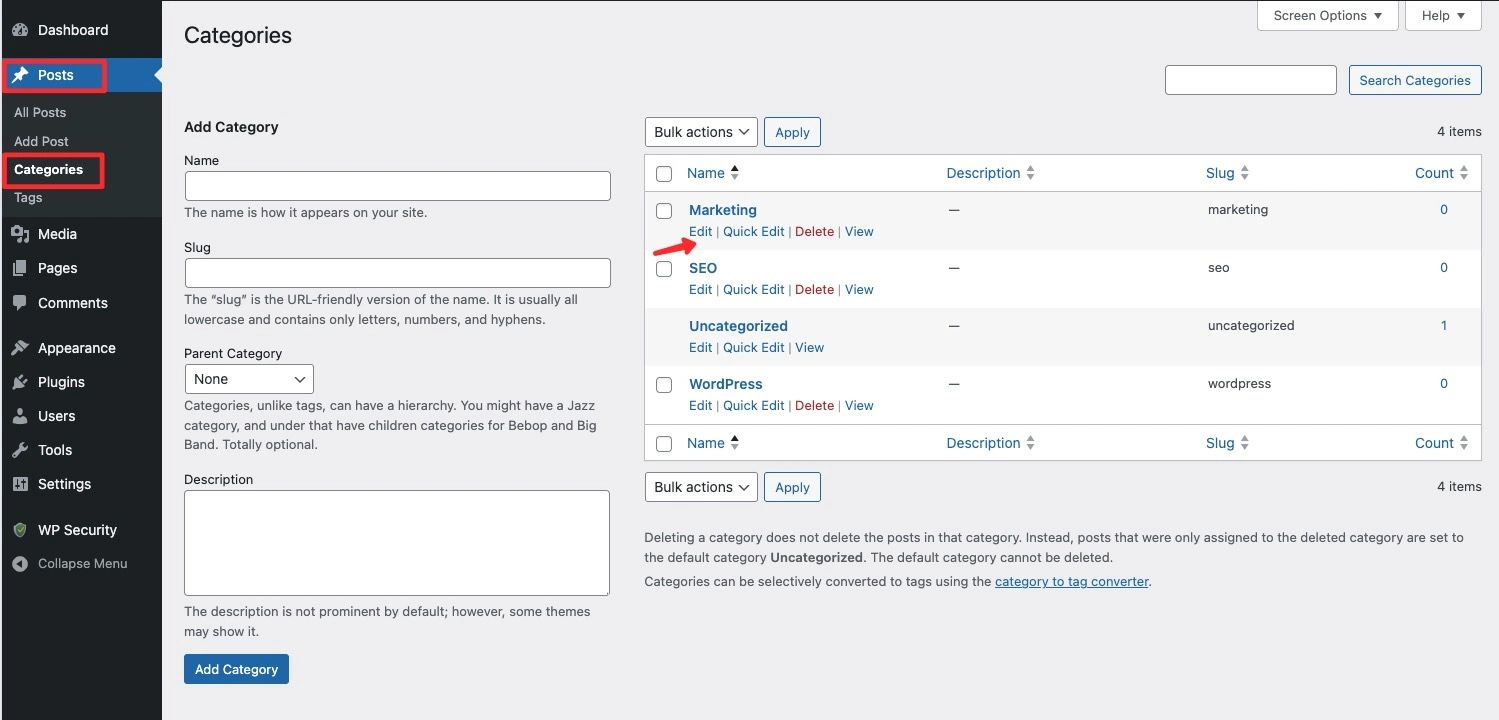
Task: Open the Dashboard gauge icon
Action: click(20, 30)
